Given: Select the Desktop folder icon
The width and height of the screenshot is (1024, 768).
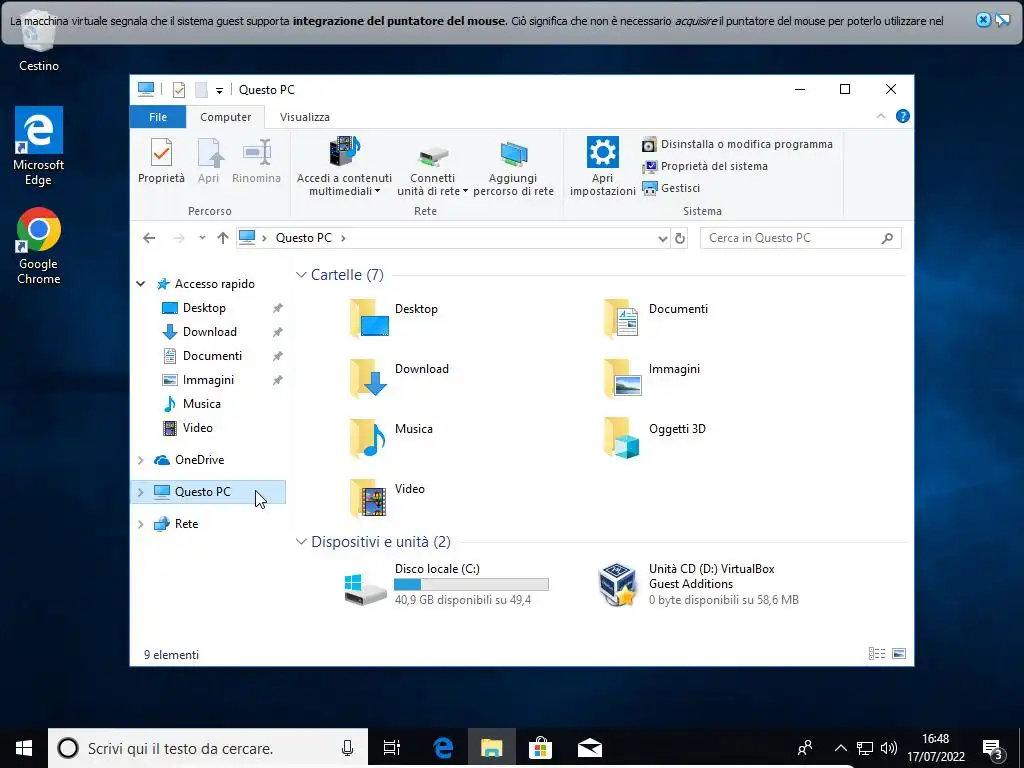Looking at the screenshot, I should (369, 318).
